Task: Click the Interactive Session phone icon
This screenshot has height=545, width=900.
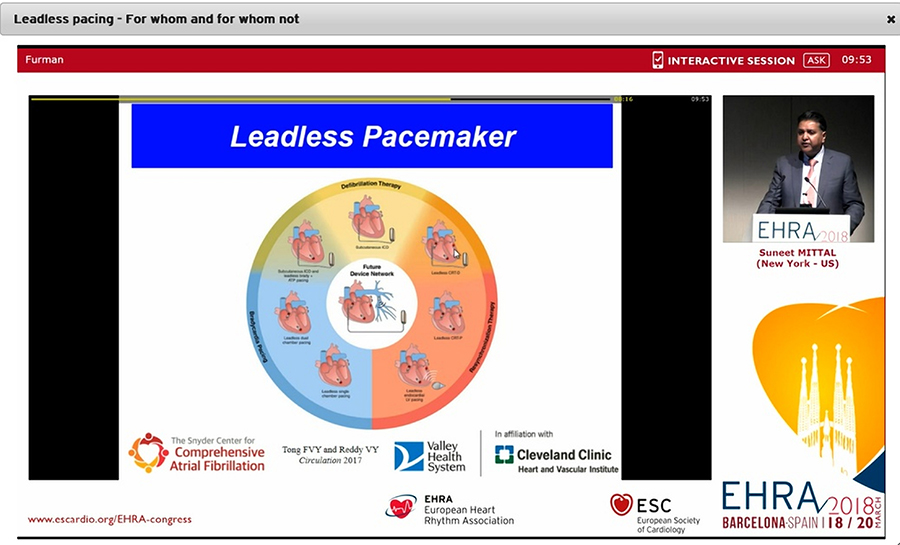Action: tap(657, 60)
